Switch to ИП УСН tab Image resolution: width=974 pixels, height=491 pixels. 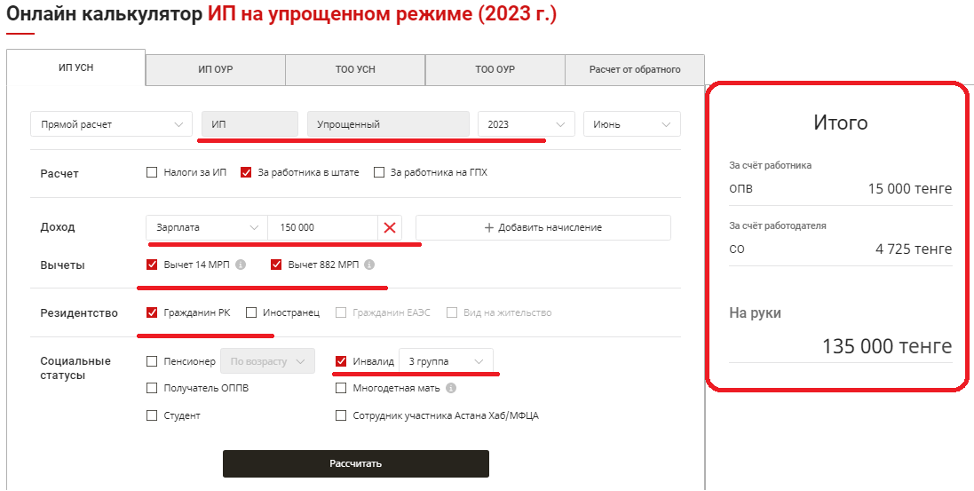click(x=76, y=68)
